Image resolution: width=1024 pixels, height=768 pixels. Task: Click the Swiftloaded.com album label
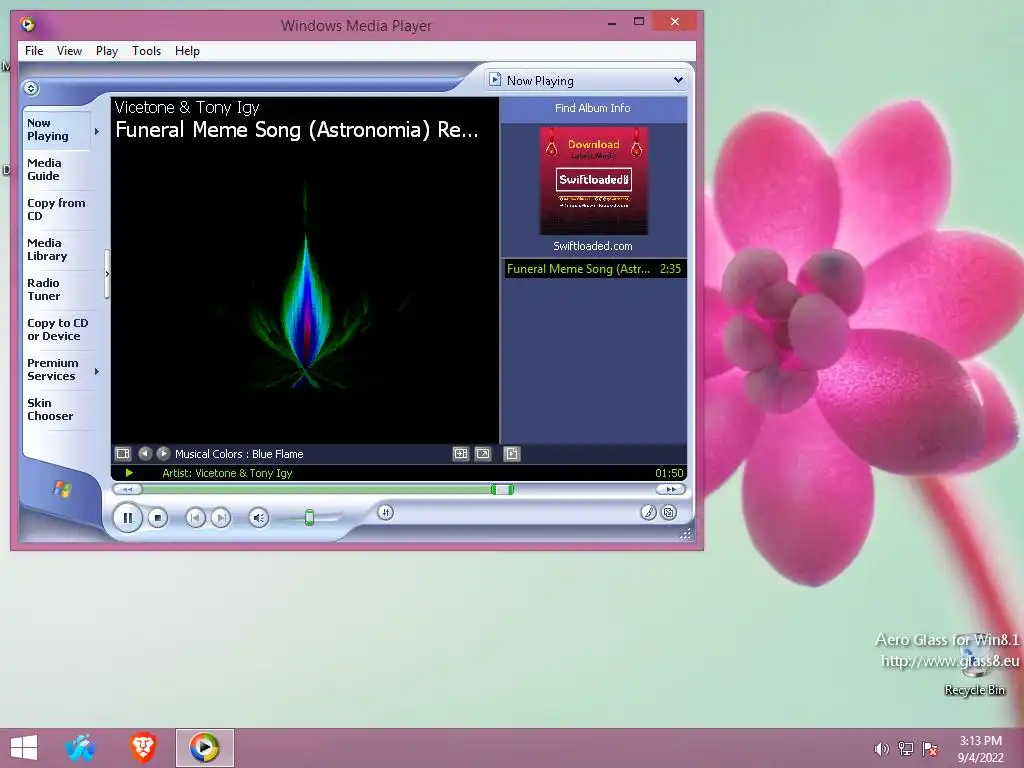click(x=593, y=246)
